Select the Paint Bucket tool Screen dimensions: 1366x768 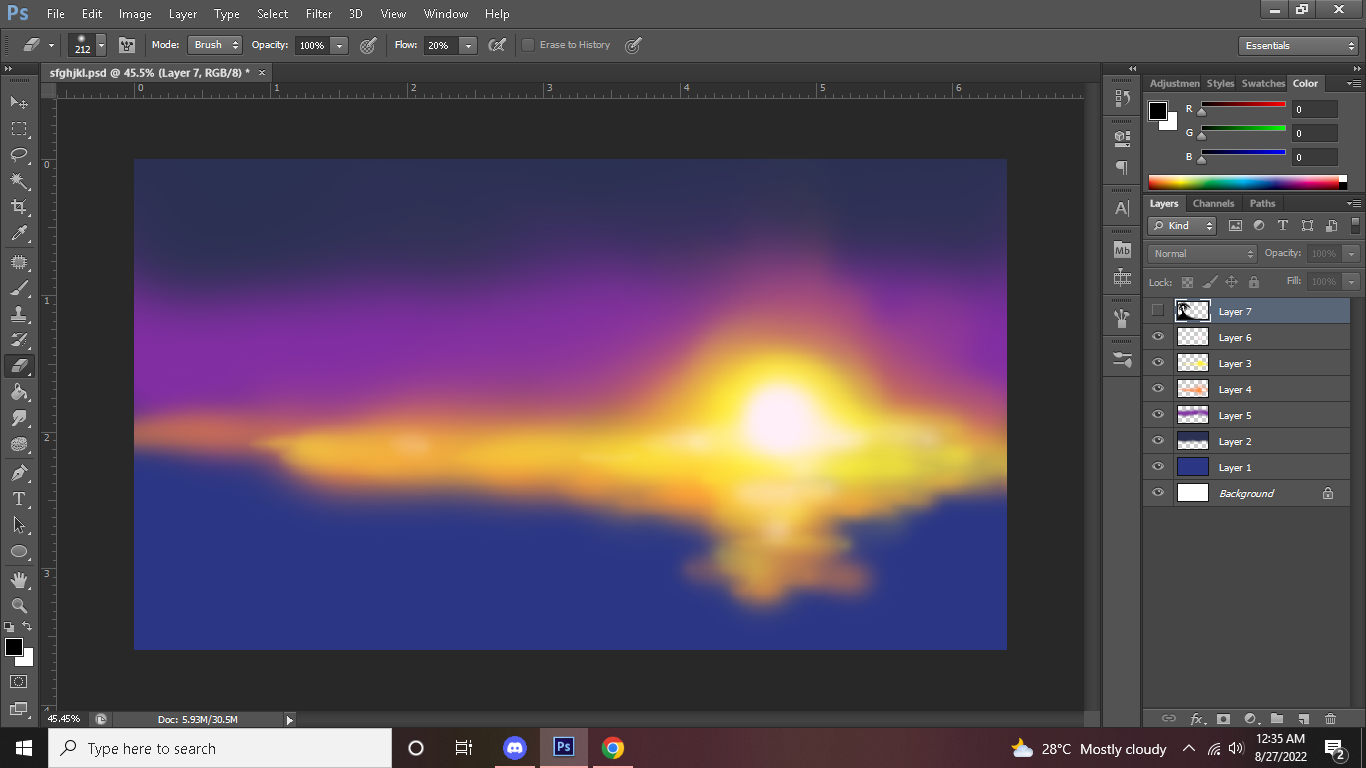click(x=19, y=392)
